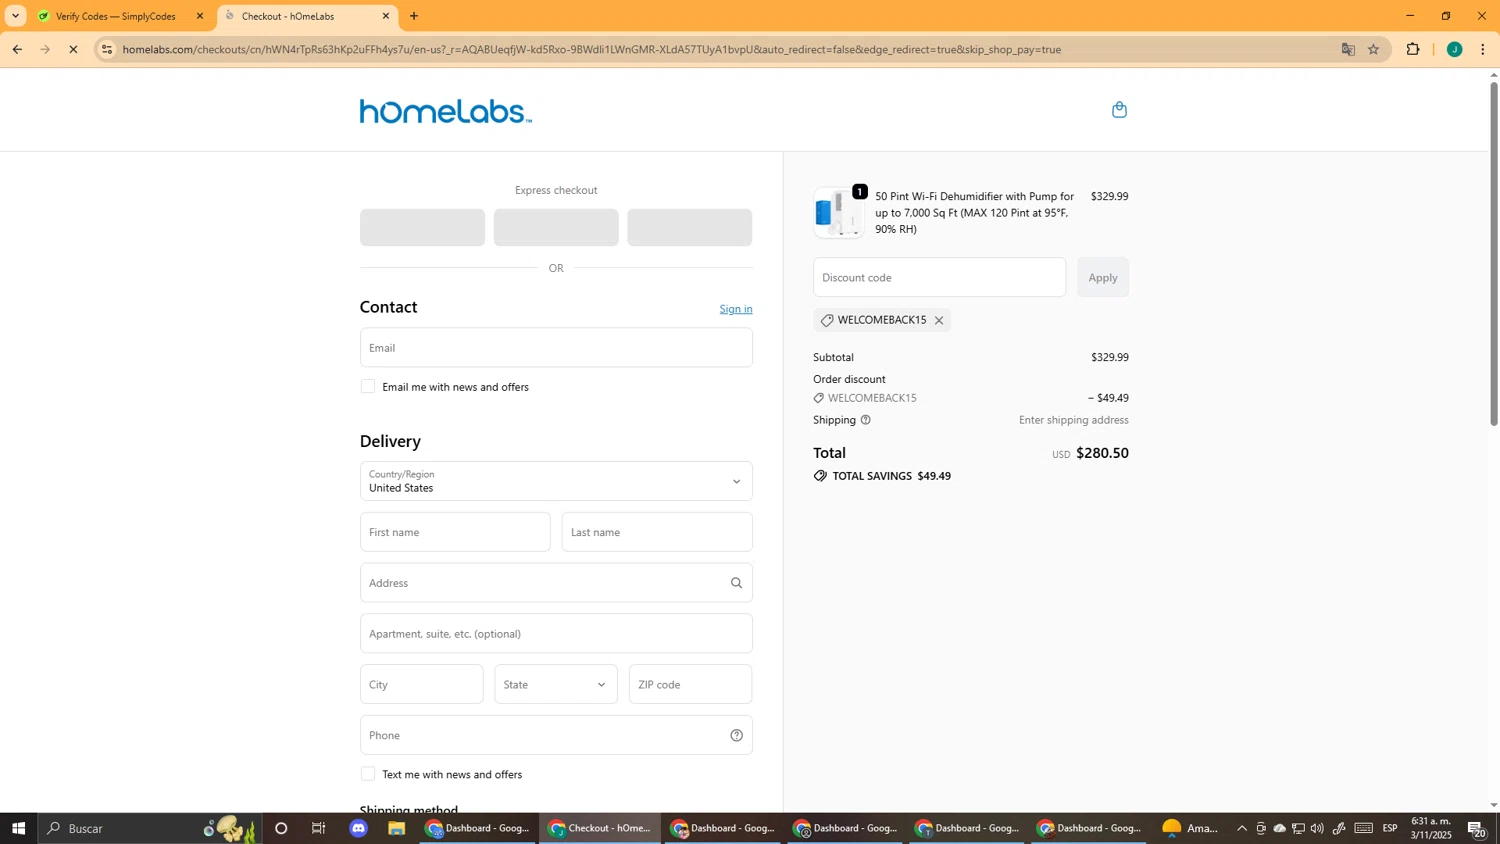Click the Last name field

pos(657,532)
